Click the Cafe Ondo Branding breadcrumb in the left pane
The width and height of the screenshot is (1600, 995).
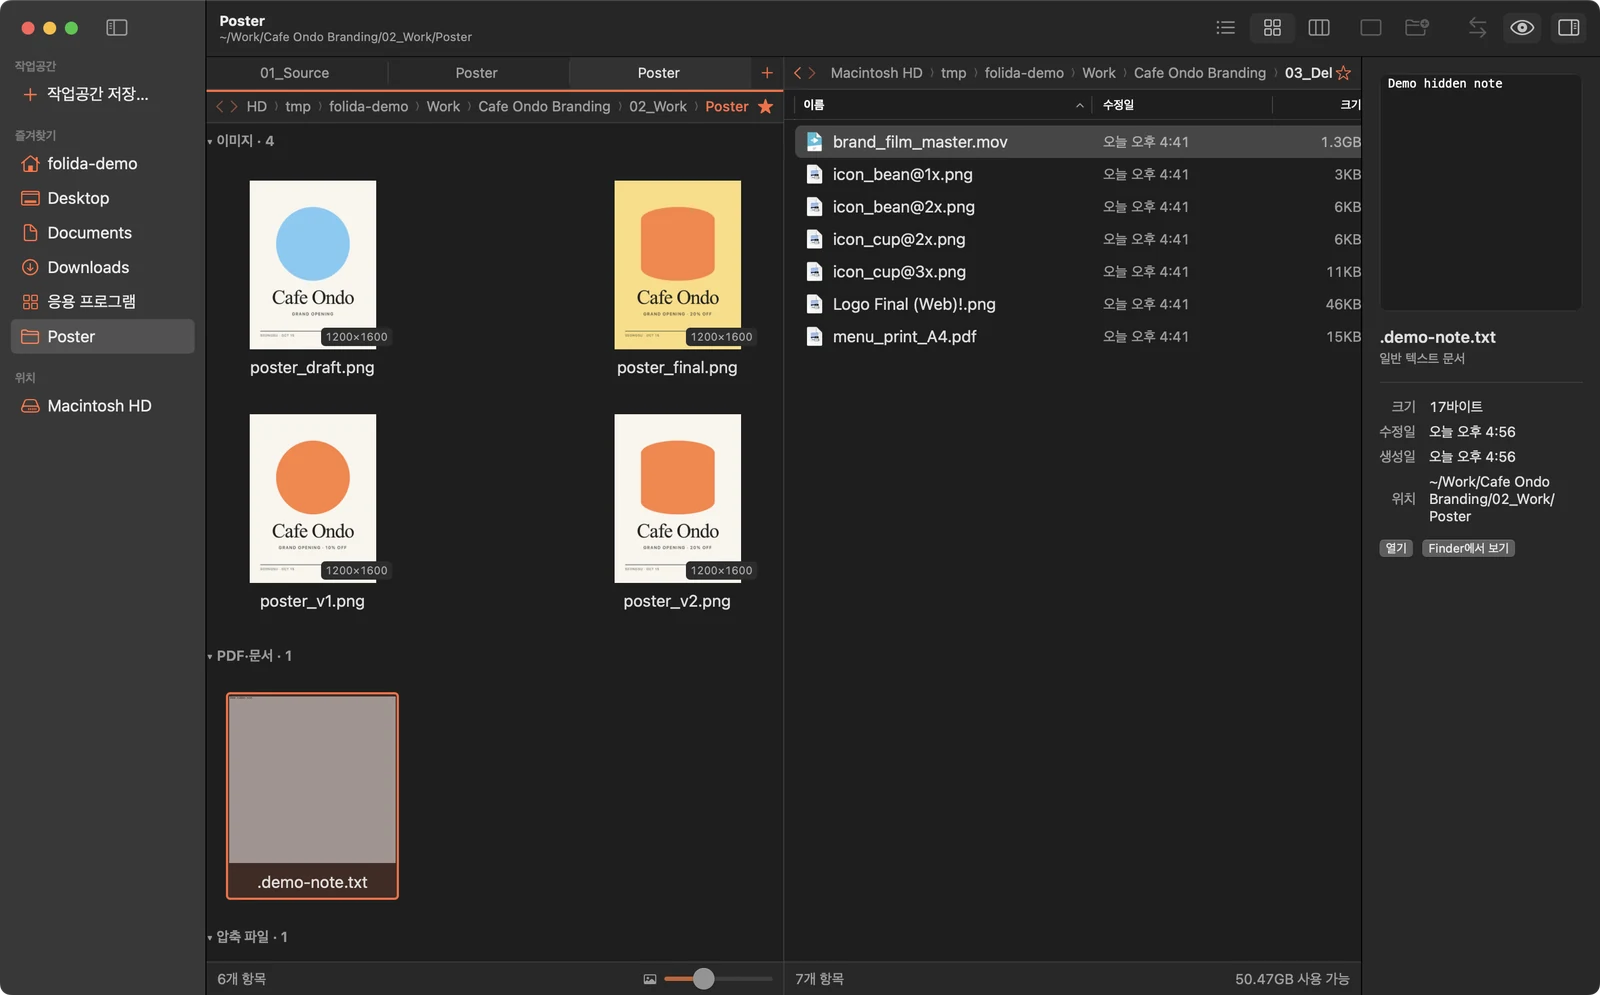click(x=544, y=106)
